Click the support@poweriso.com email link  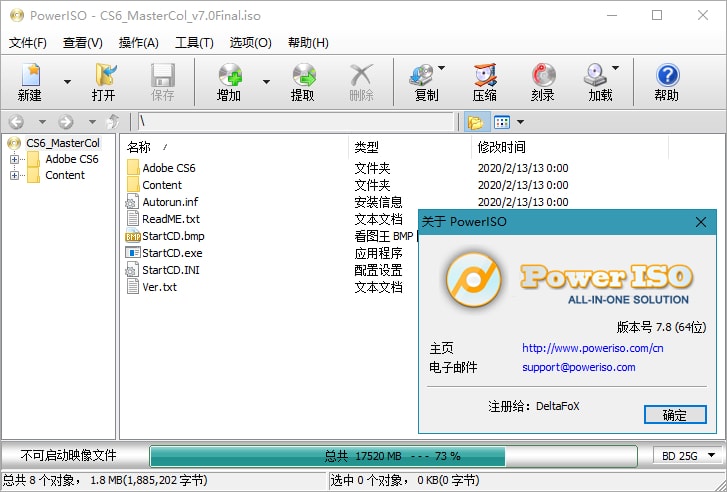(x=579, y=367)
